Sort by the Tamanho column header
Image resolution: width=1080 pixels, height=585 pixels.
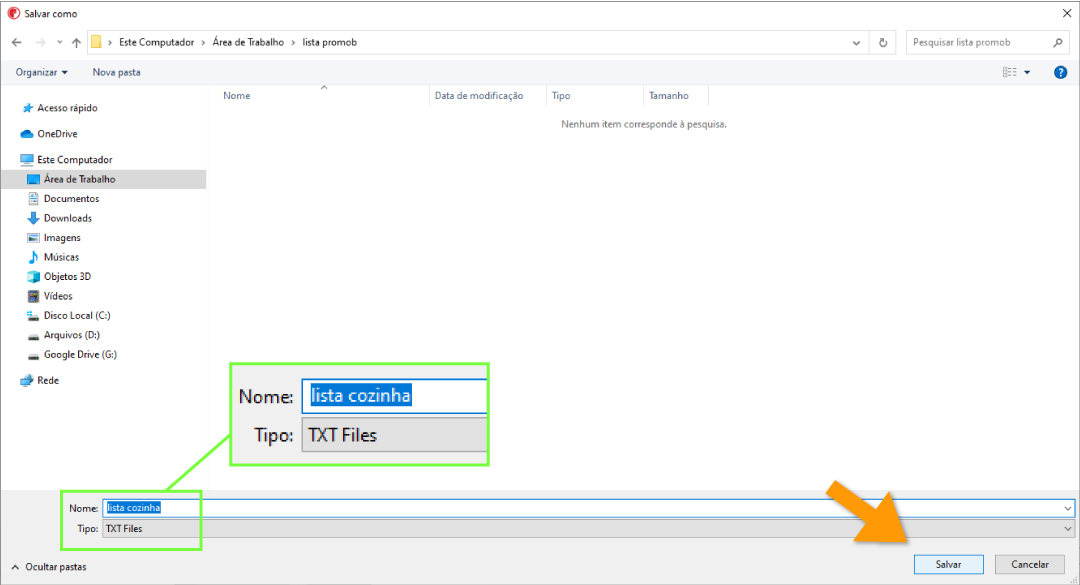pos(675,96)
